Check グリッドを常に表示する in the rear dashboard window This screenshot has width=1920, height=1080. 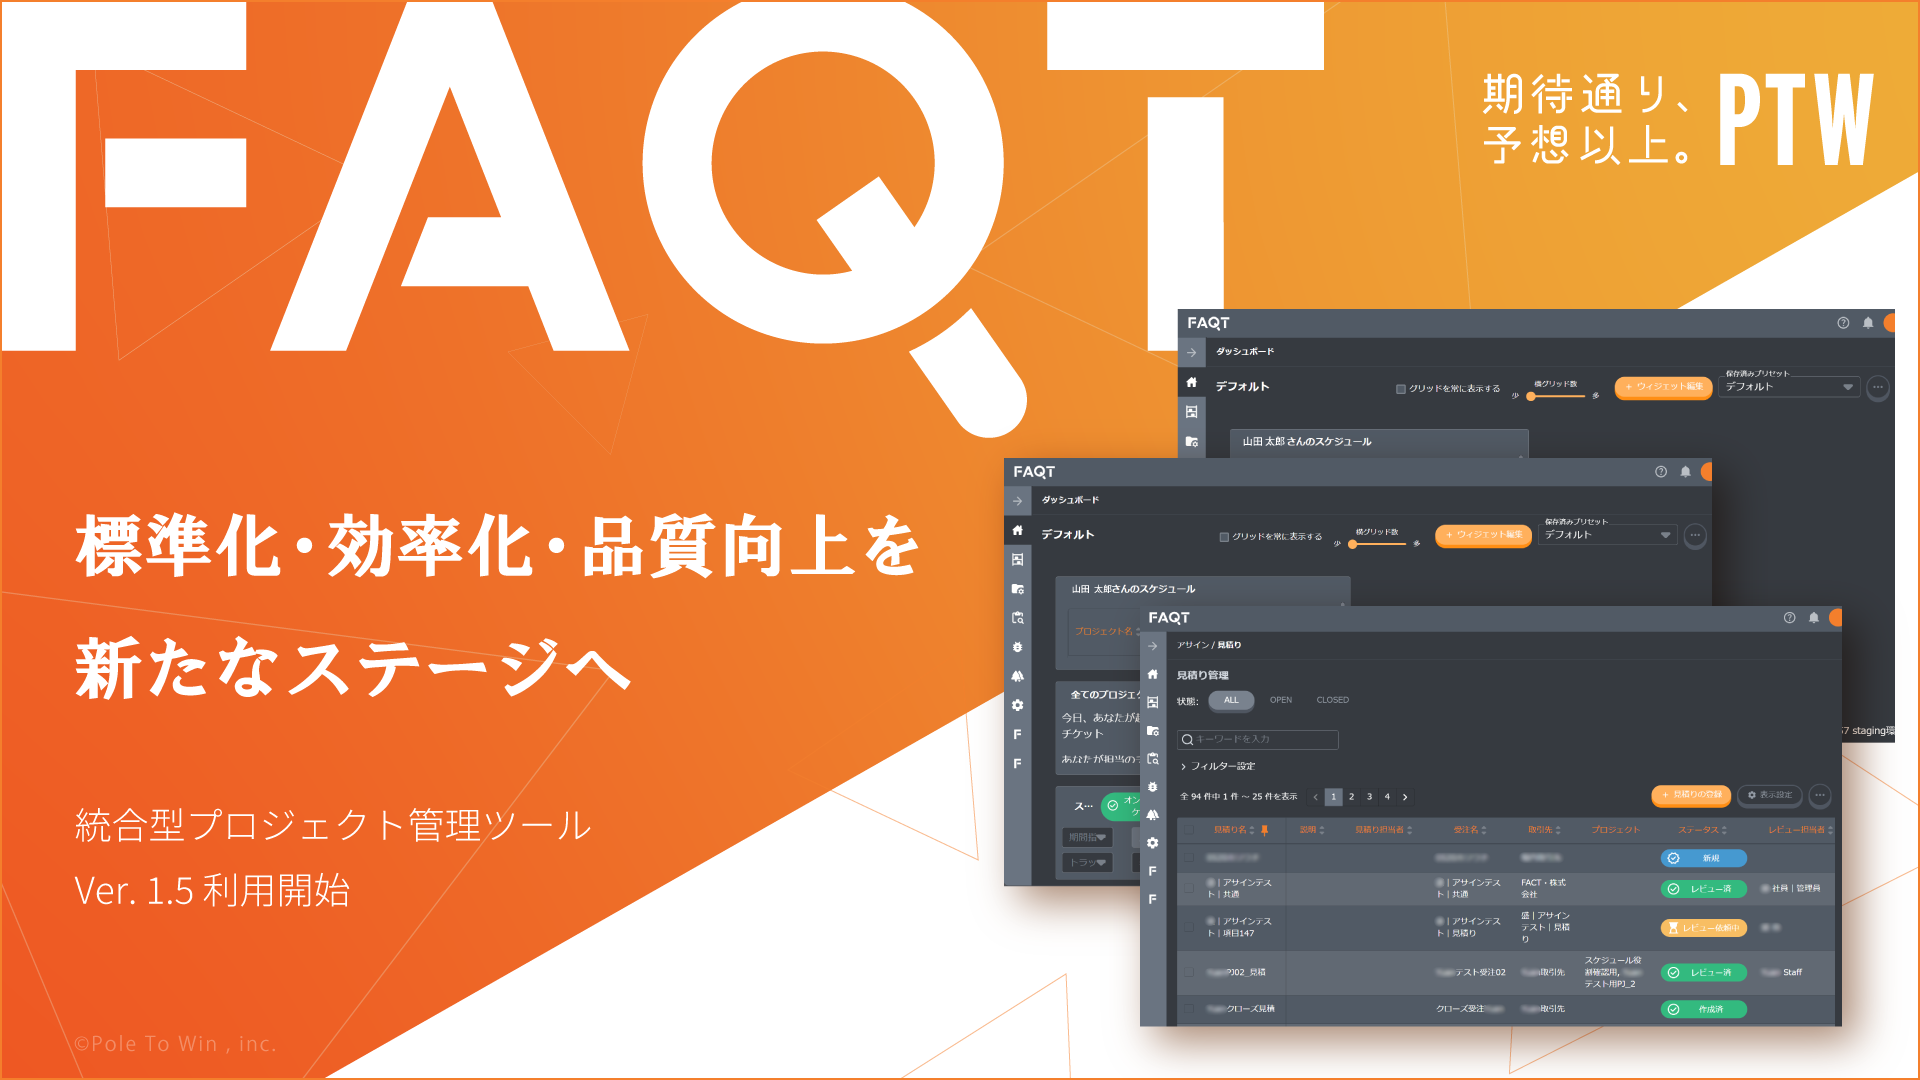click(1401, 389)
